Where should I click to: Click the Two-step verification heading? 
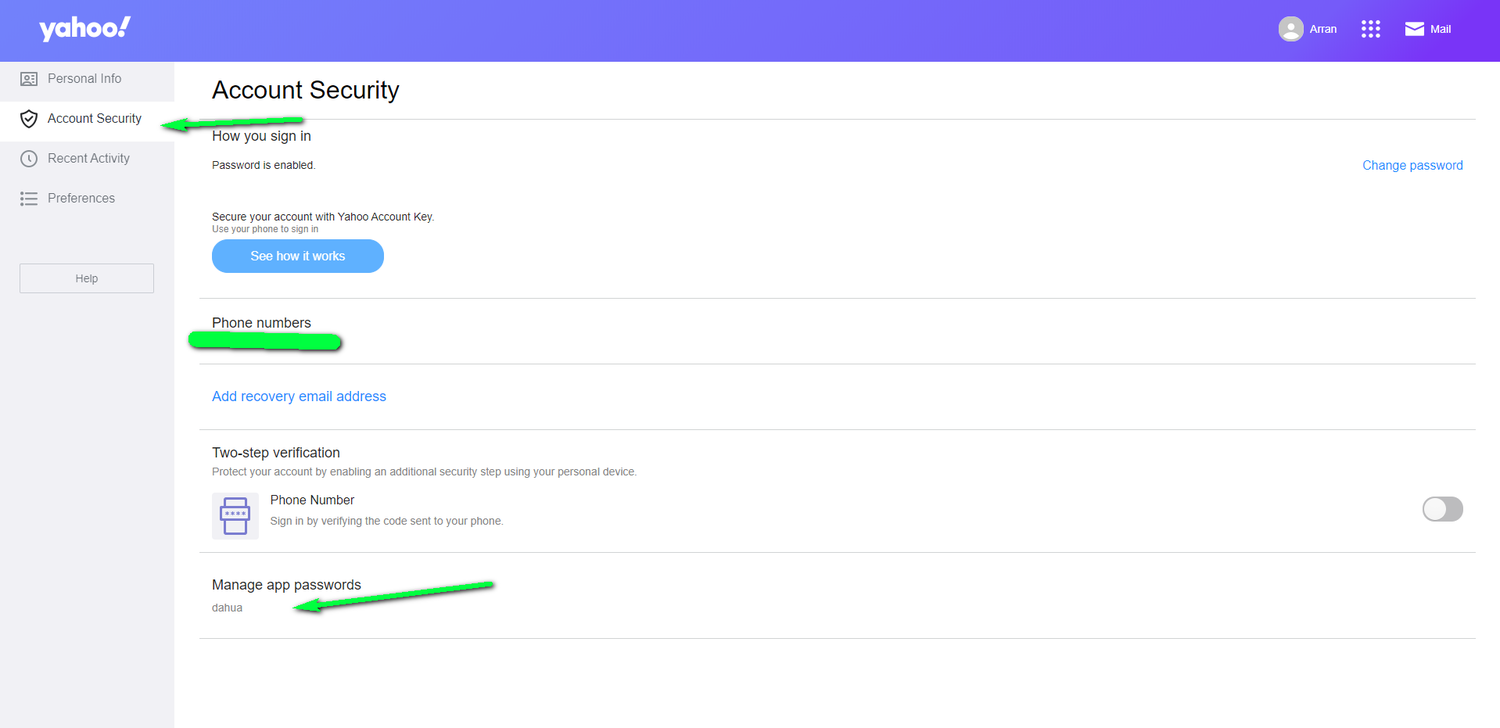point(276,453)
